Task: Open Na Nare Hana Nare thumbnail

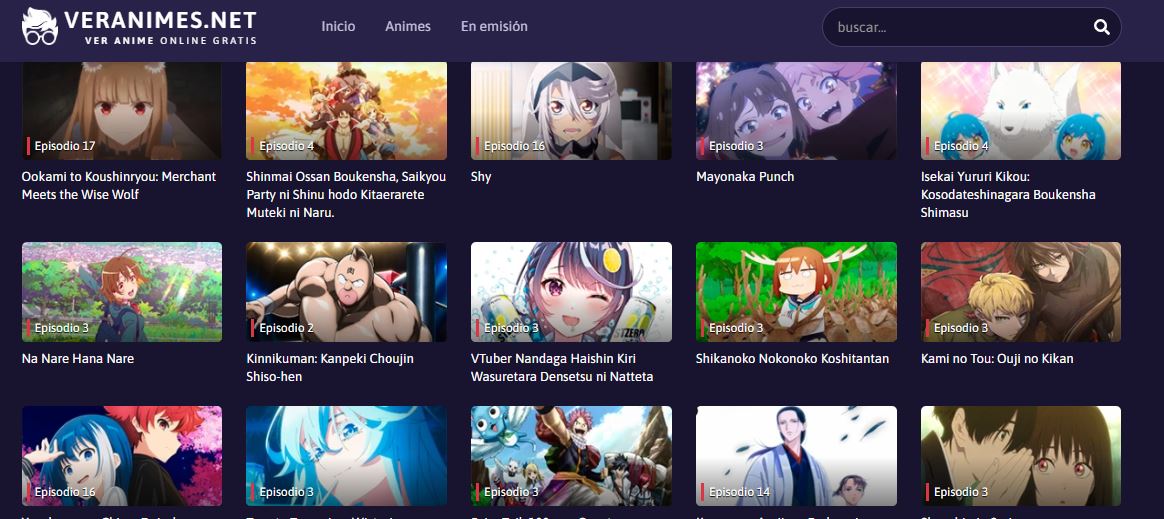Action: pyautogui.click(x=122, y=292)
